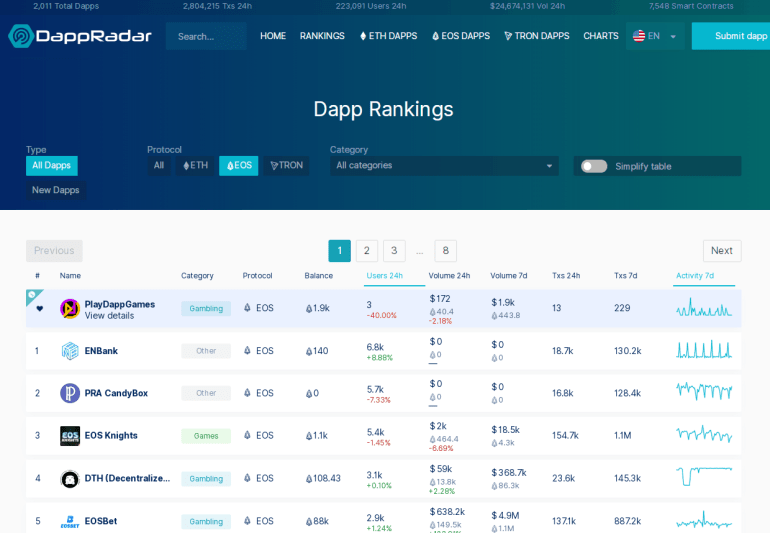Go to page 2 of rankings
The image size is (770, 533).
(x=366, y=251)
